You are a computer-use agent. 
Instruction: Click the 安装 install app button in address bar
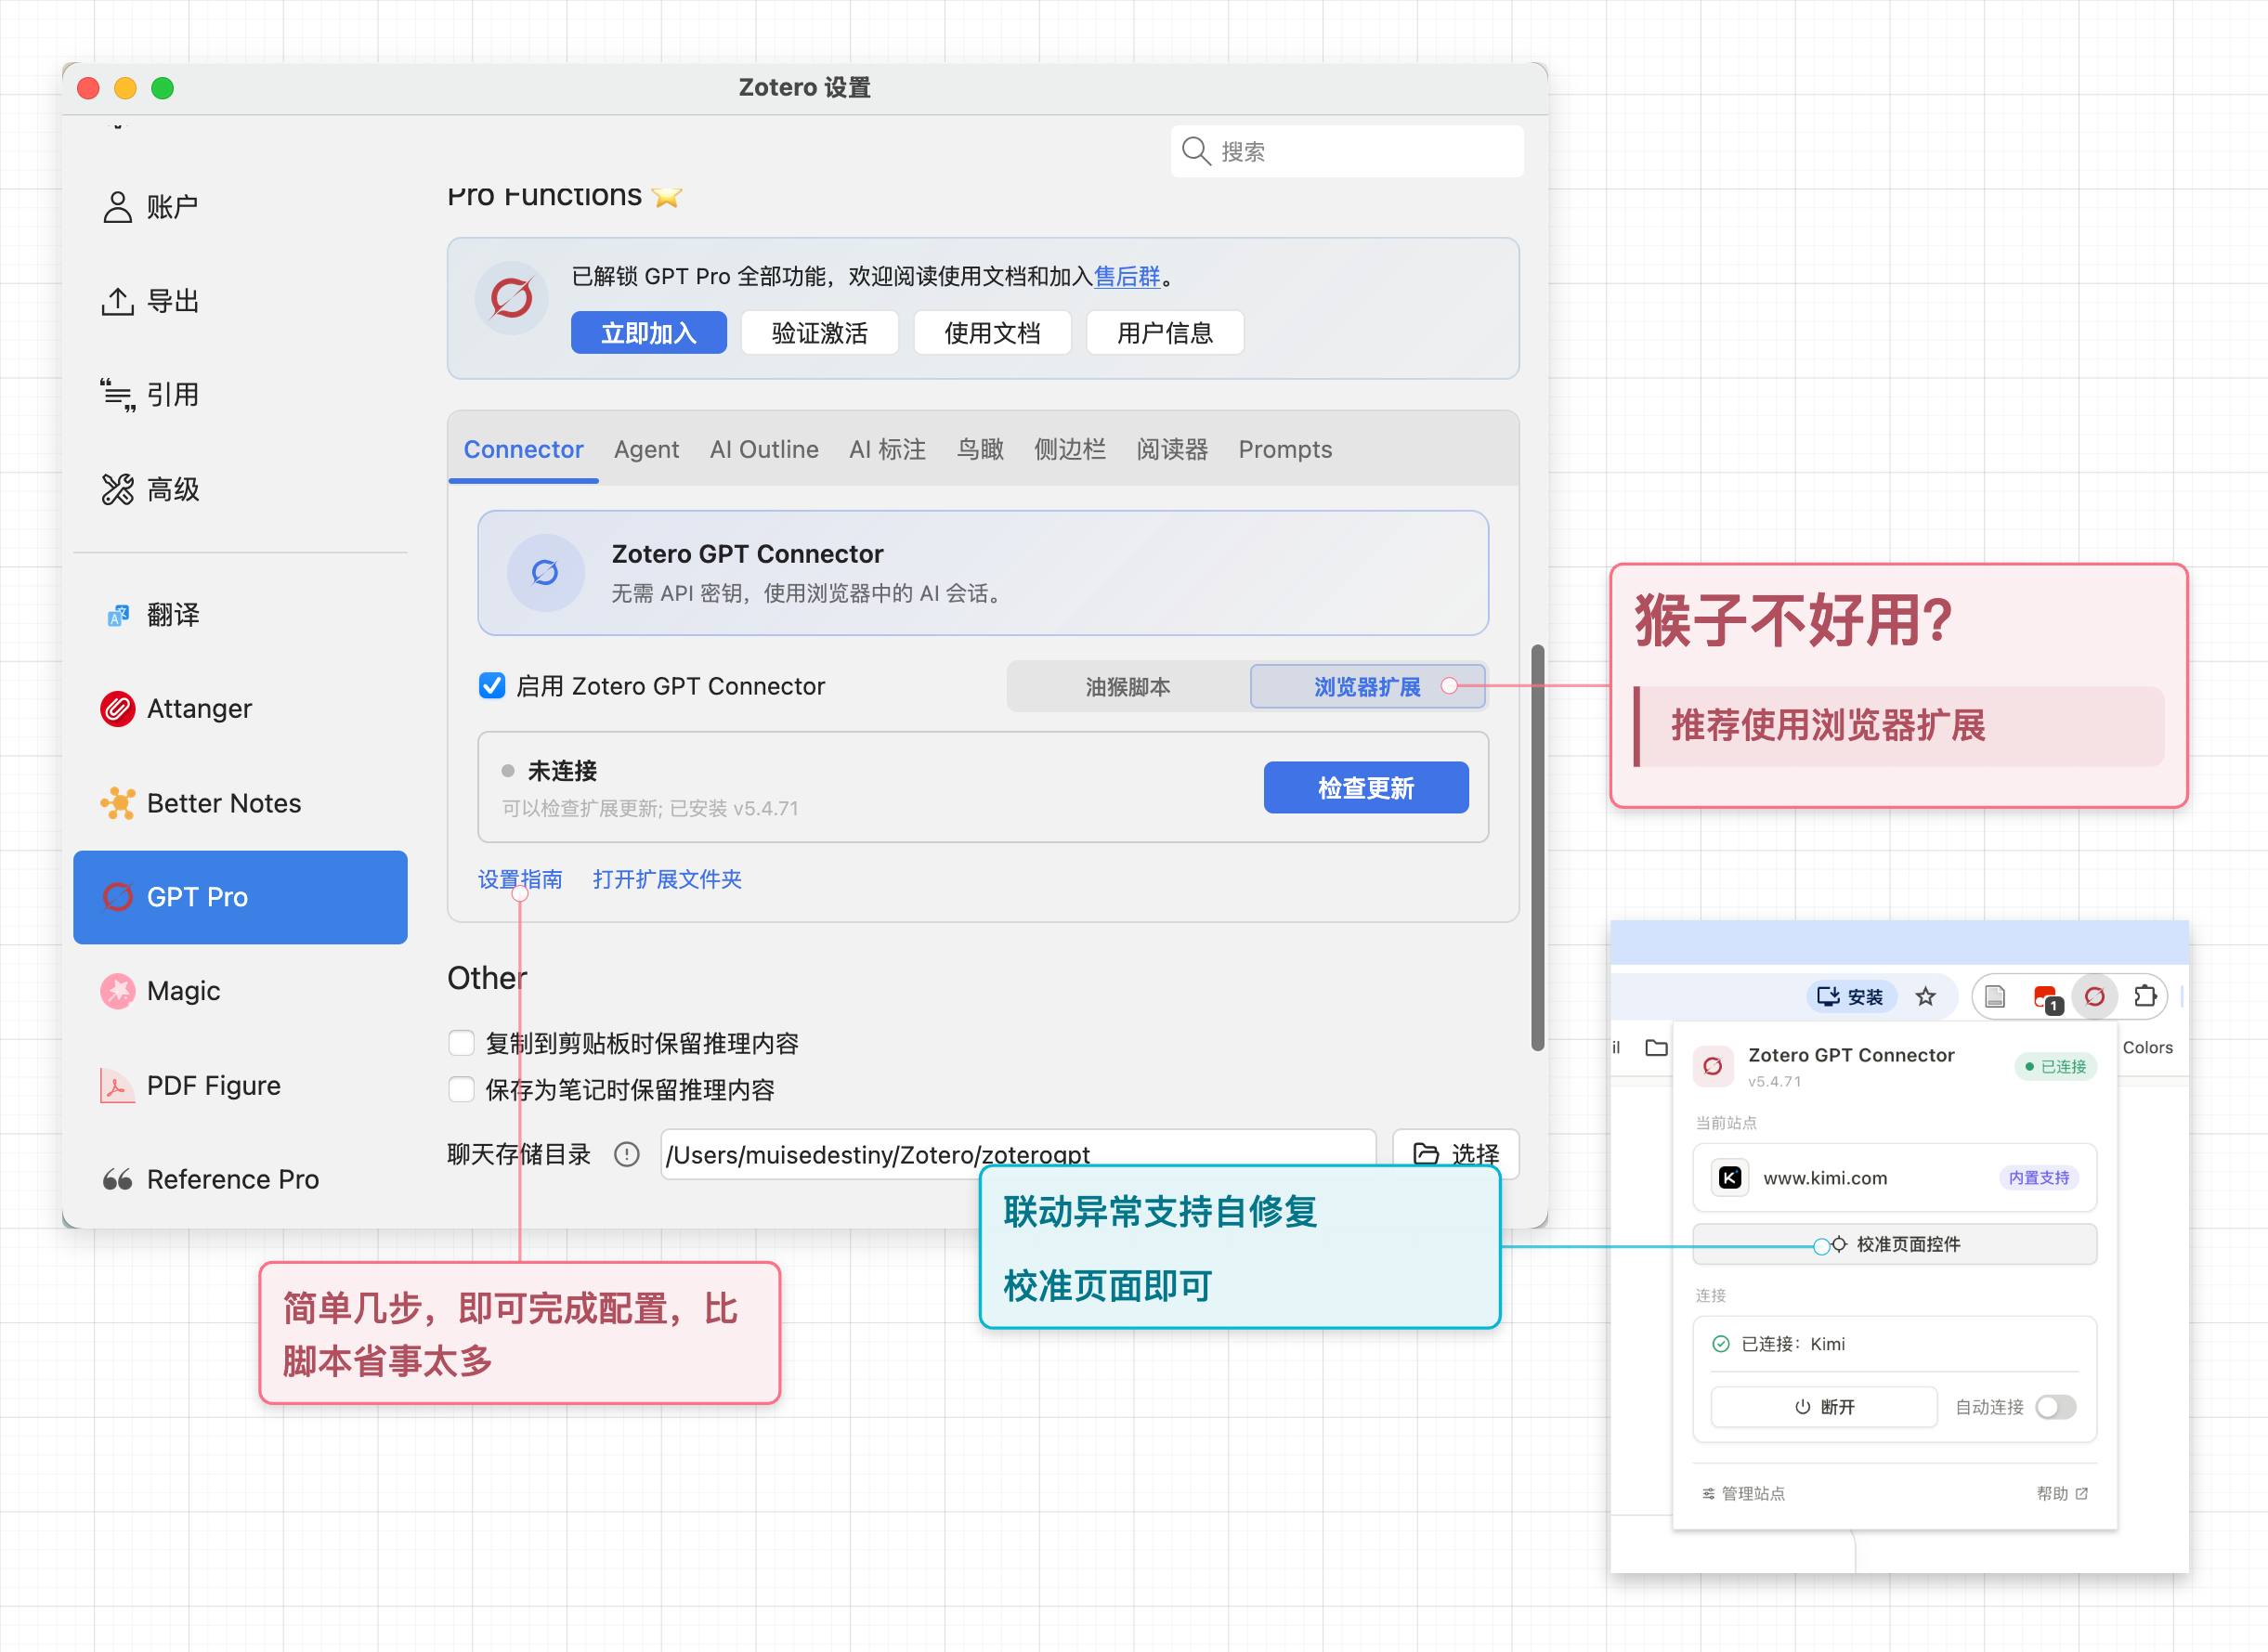1851,996
